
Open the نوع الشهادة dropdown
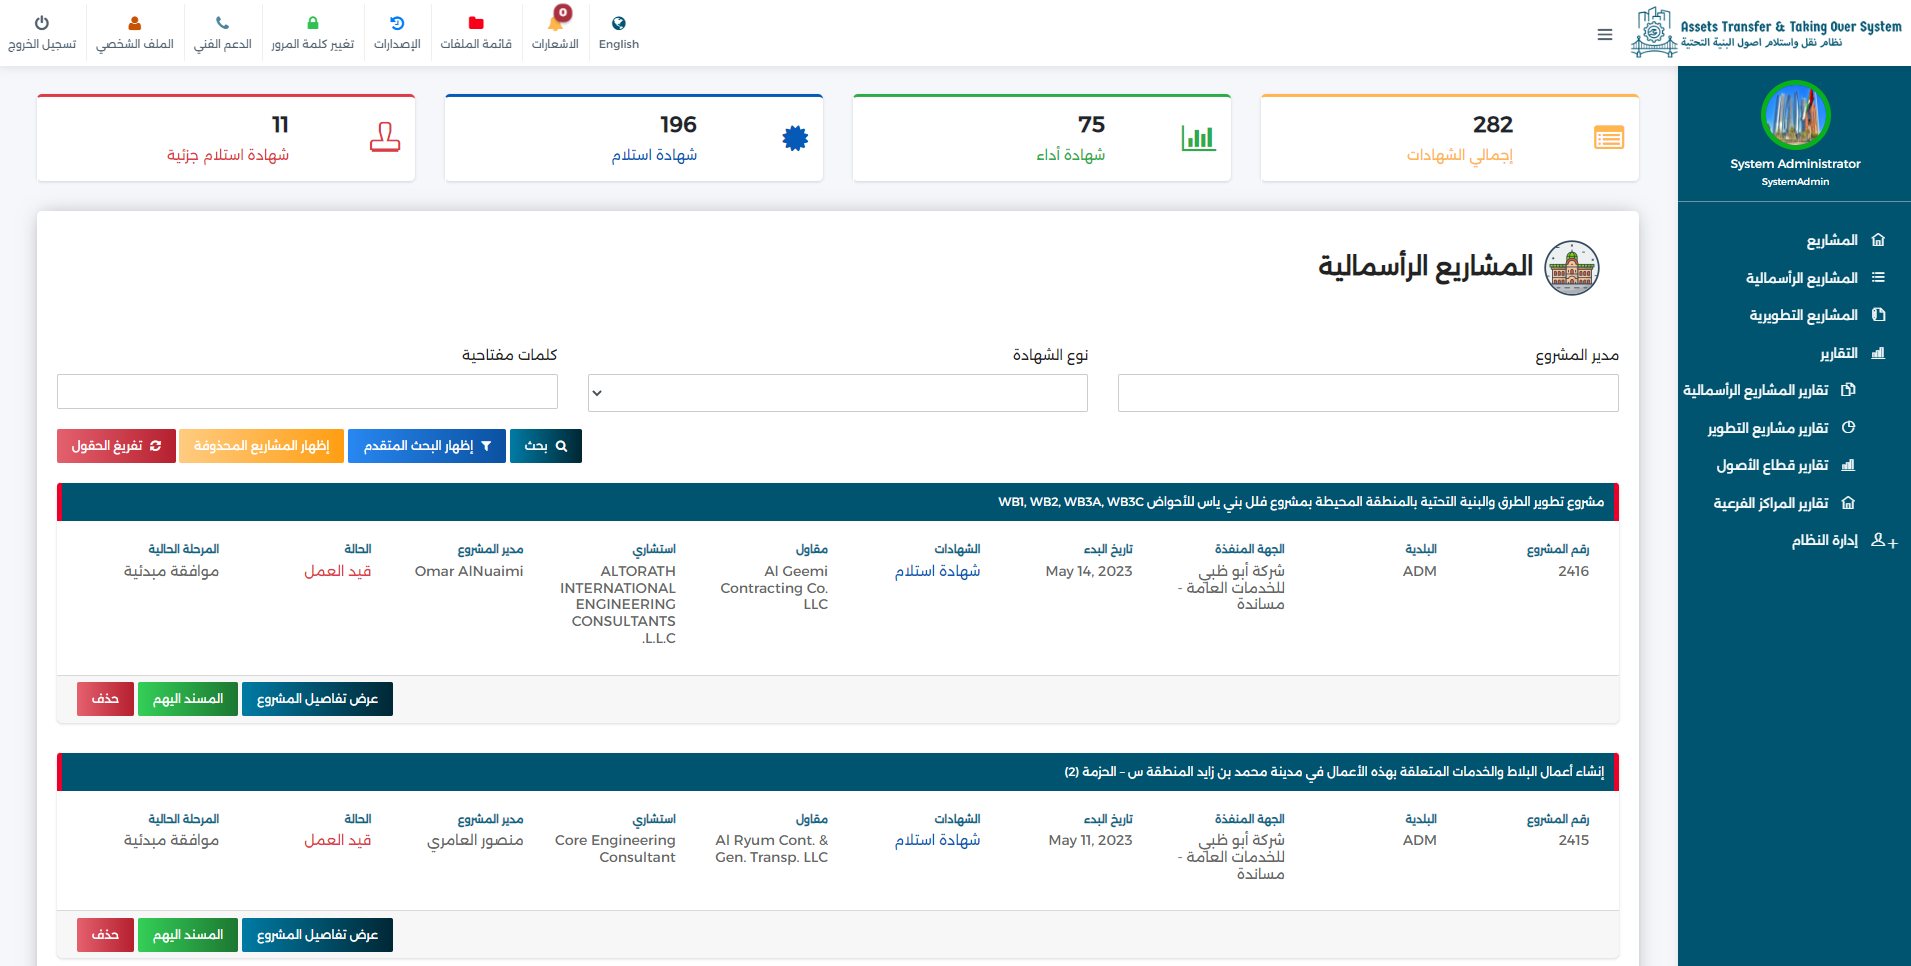(837, 393)
